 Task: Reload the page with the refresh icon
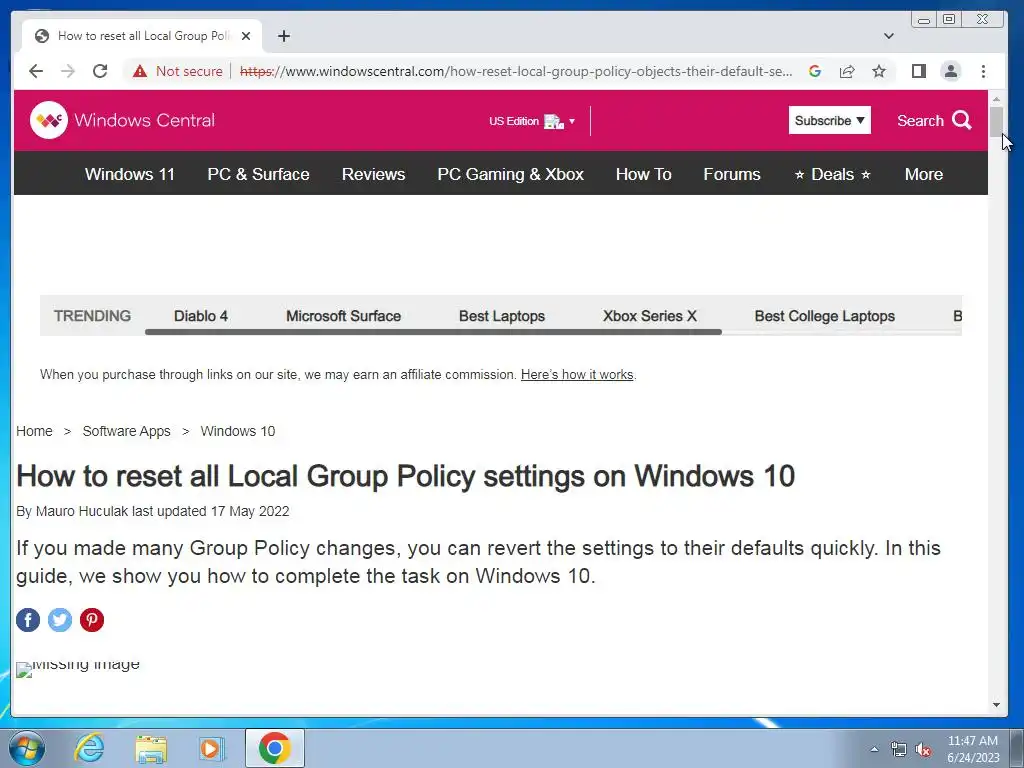[x=100, y=71]
